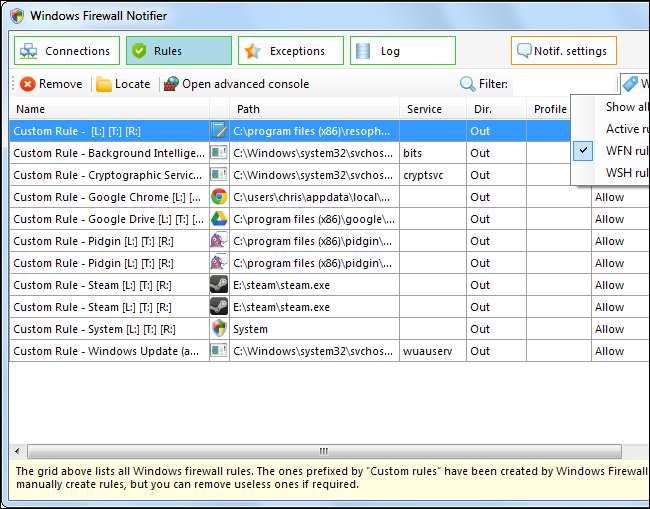Select the Active rules filter option

[x=626, y=129]
